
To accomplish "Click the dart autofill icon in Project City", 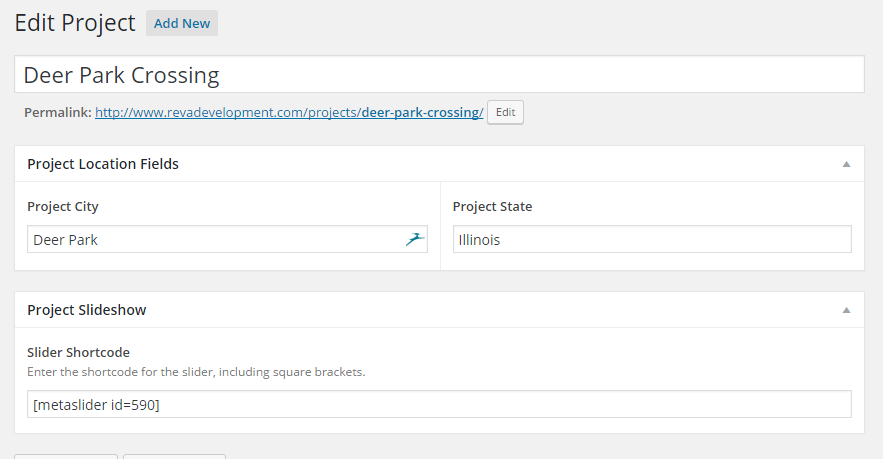I will [415, 239].
